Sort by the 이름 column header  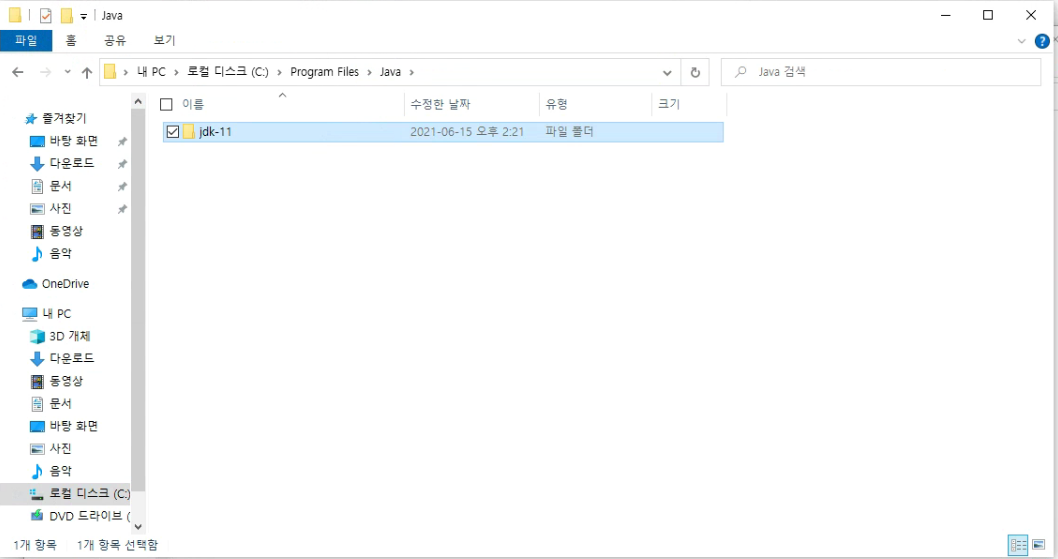click(193, 104)
